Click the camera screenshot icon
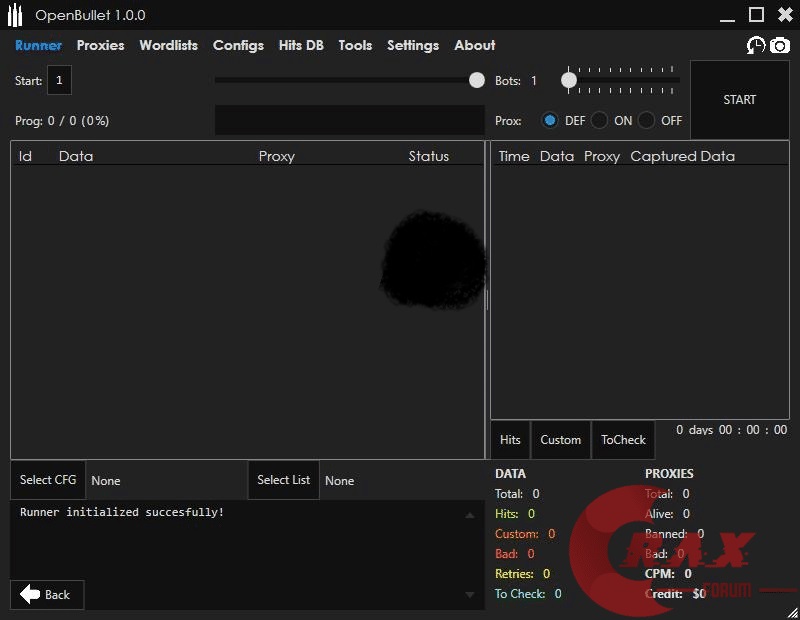The image size is (800, 620). [x=780, y=45]
